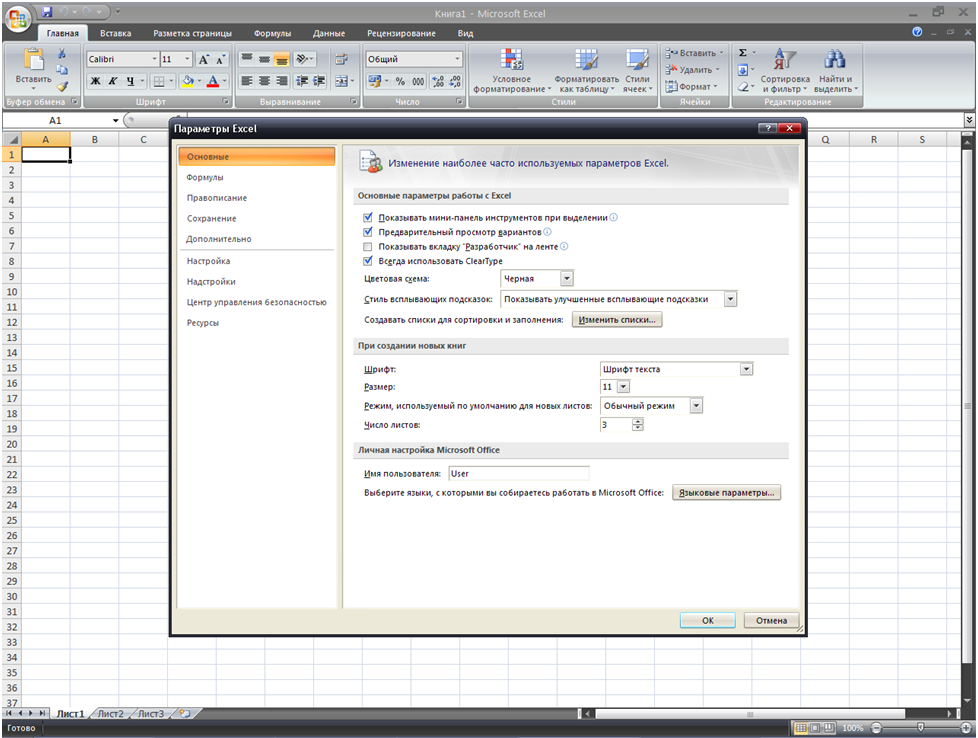Viewport: 978px width, 738px height.
Task: Open the ribbon font size dropdown
Action: click(x=187, y=59)
